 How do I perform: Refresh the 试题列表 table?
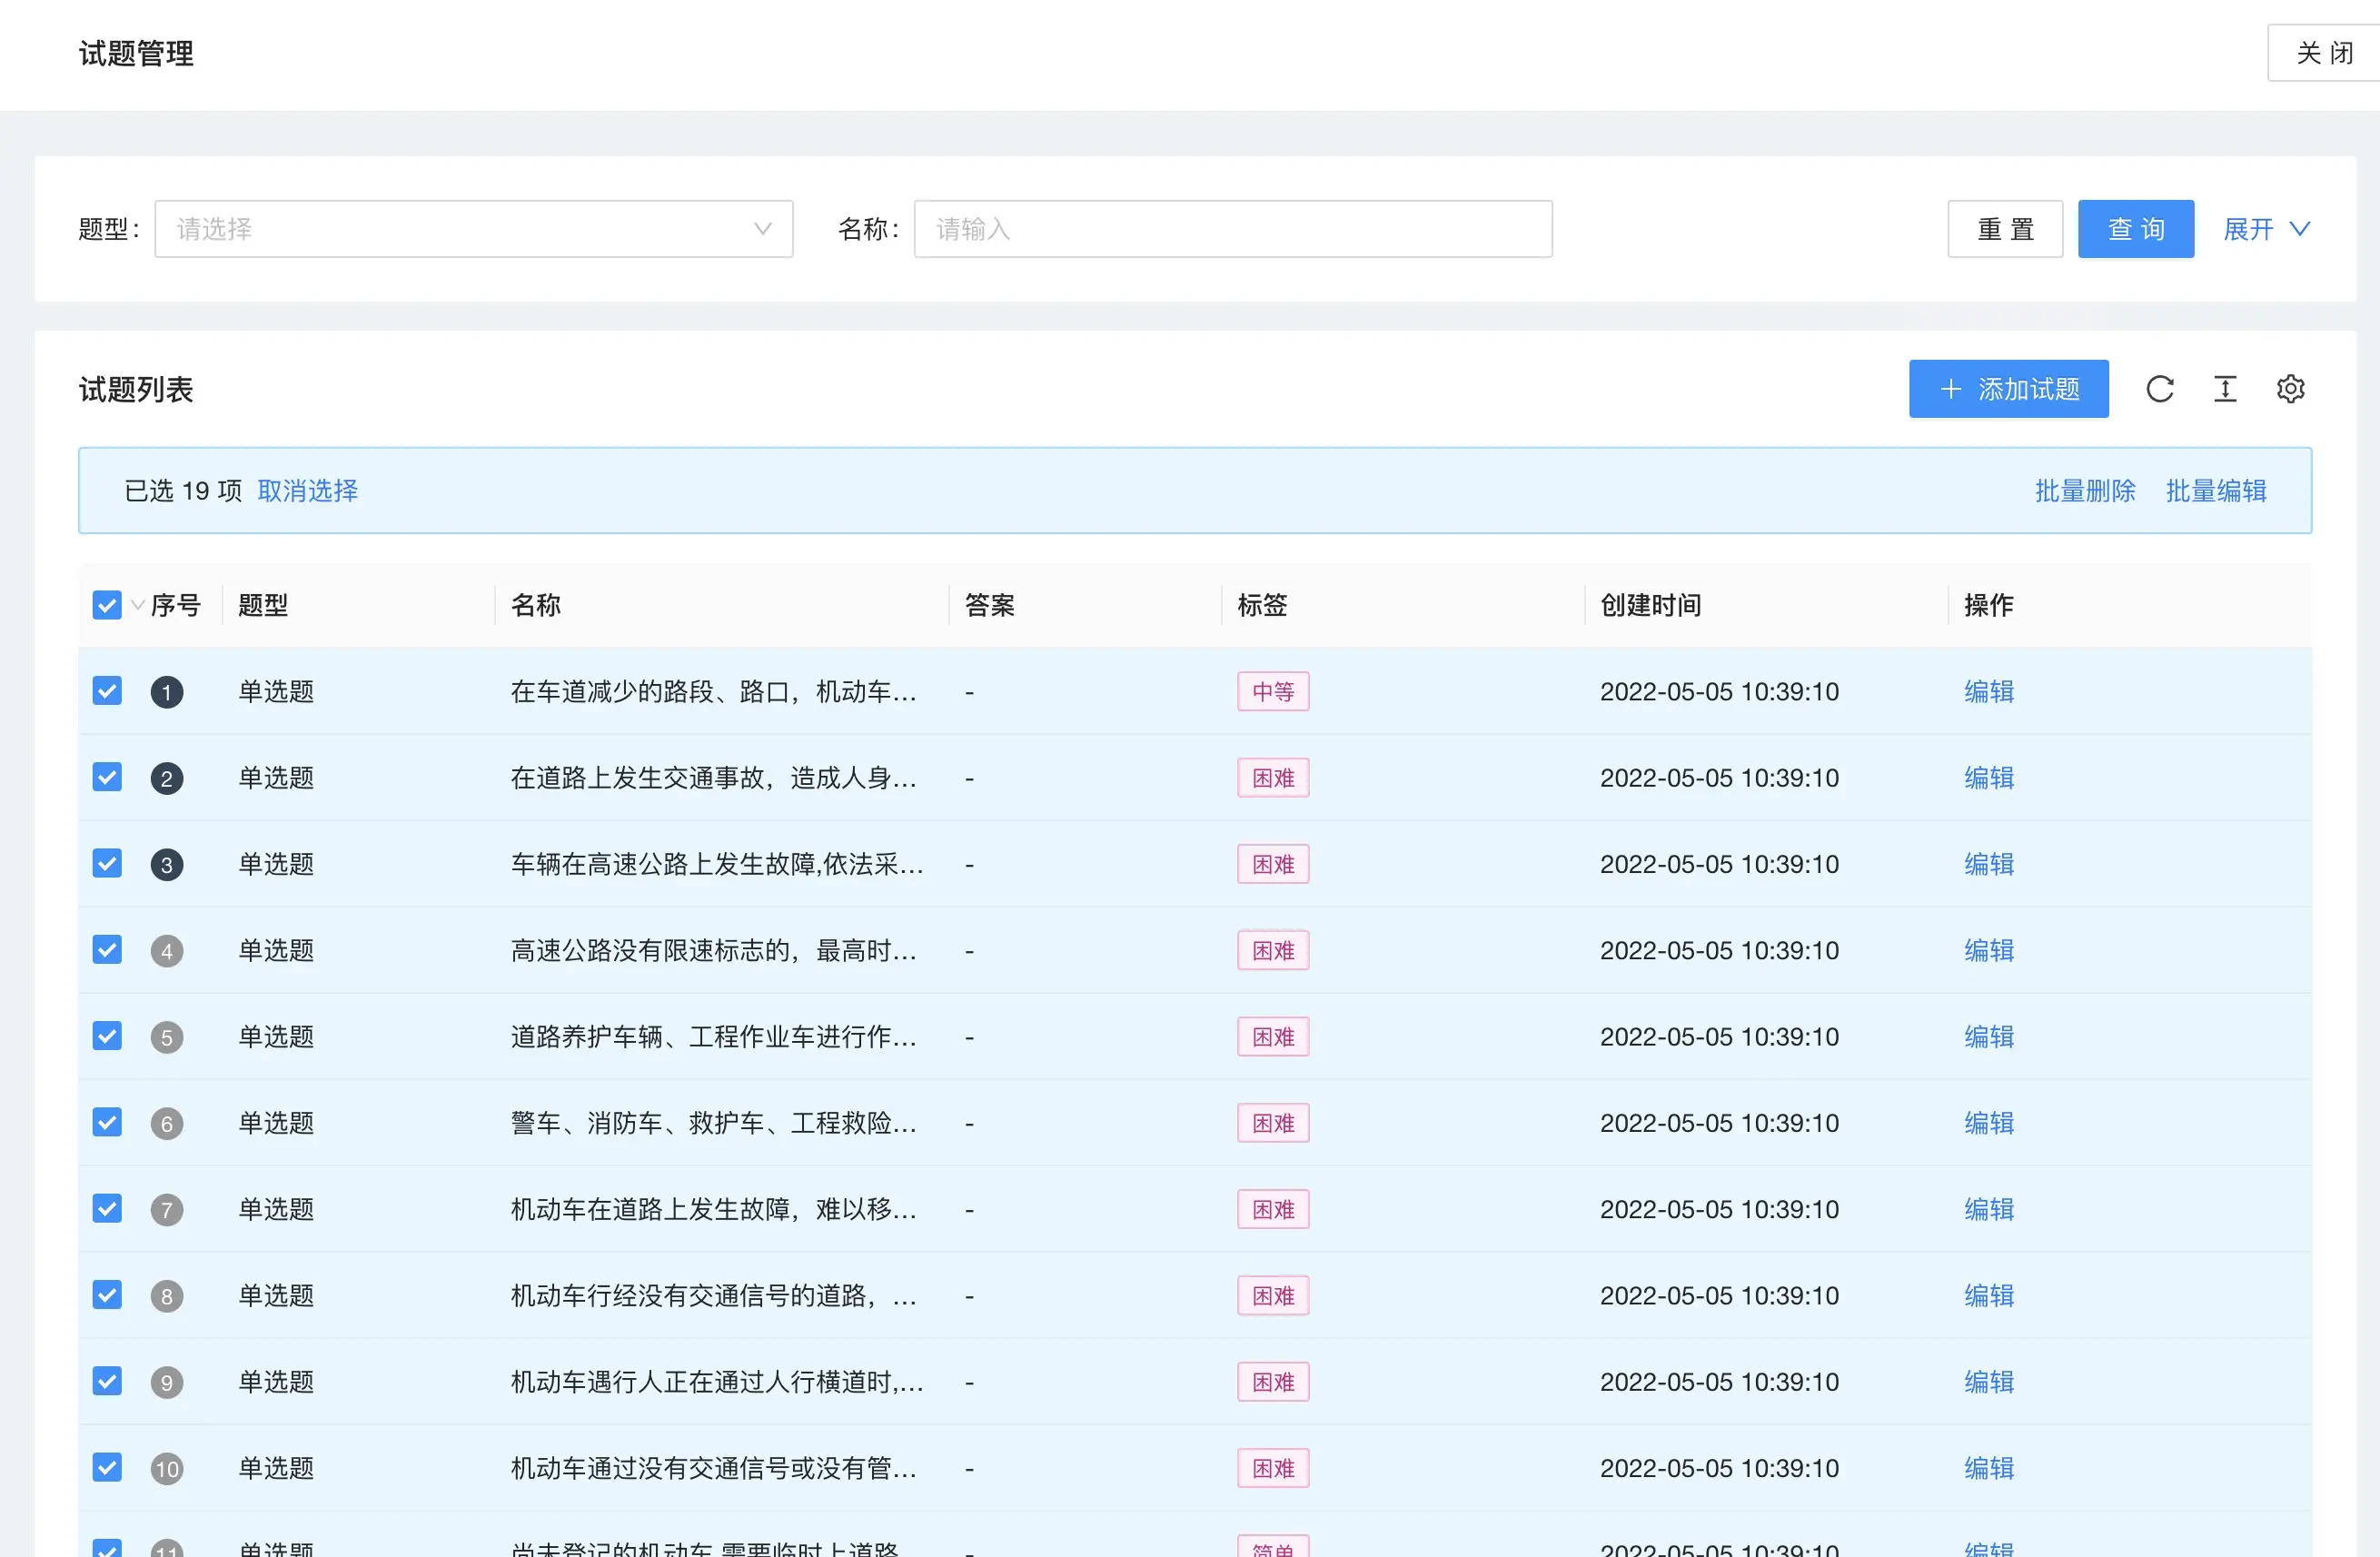tap(2160, 389)
